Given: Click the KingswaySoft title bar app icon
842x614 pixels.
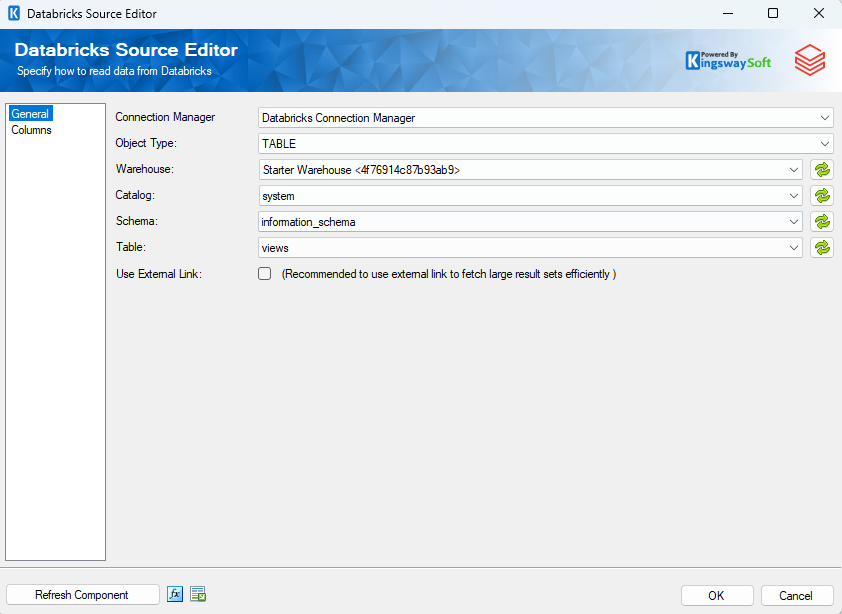Looking at the screenshot, I should pos(14,13).
